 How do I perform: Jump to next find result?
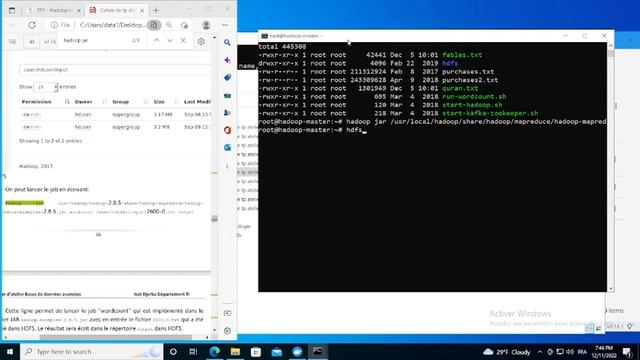170,40
